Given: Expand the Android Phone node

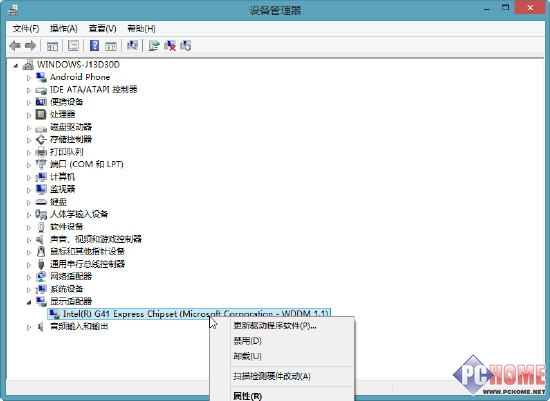Looking at the screenshot, I should [29, 78].
